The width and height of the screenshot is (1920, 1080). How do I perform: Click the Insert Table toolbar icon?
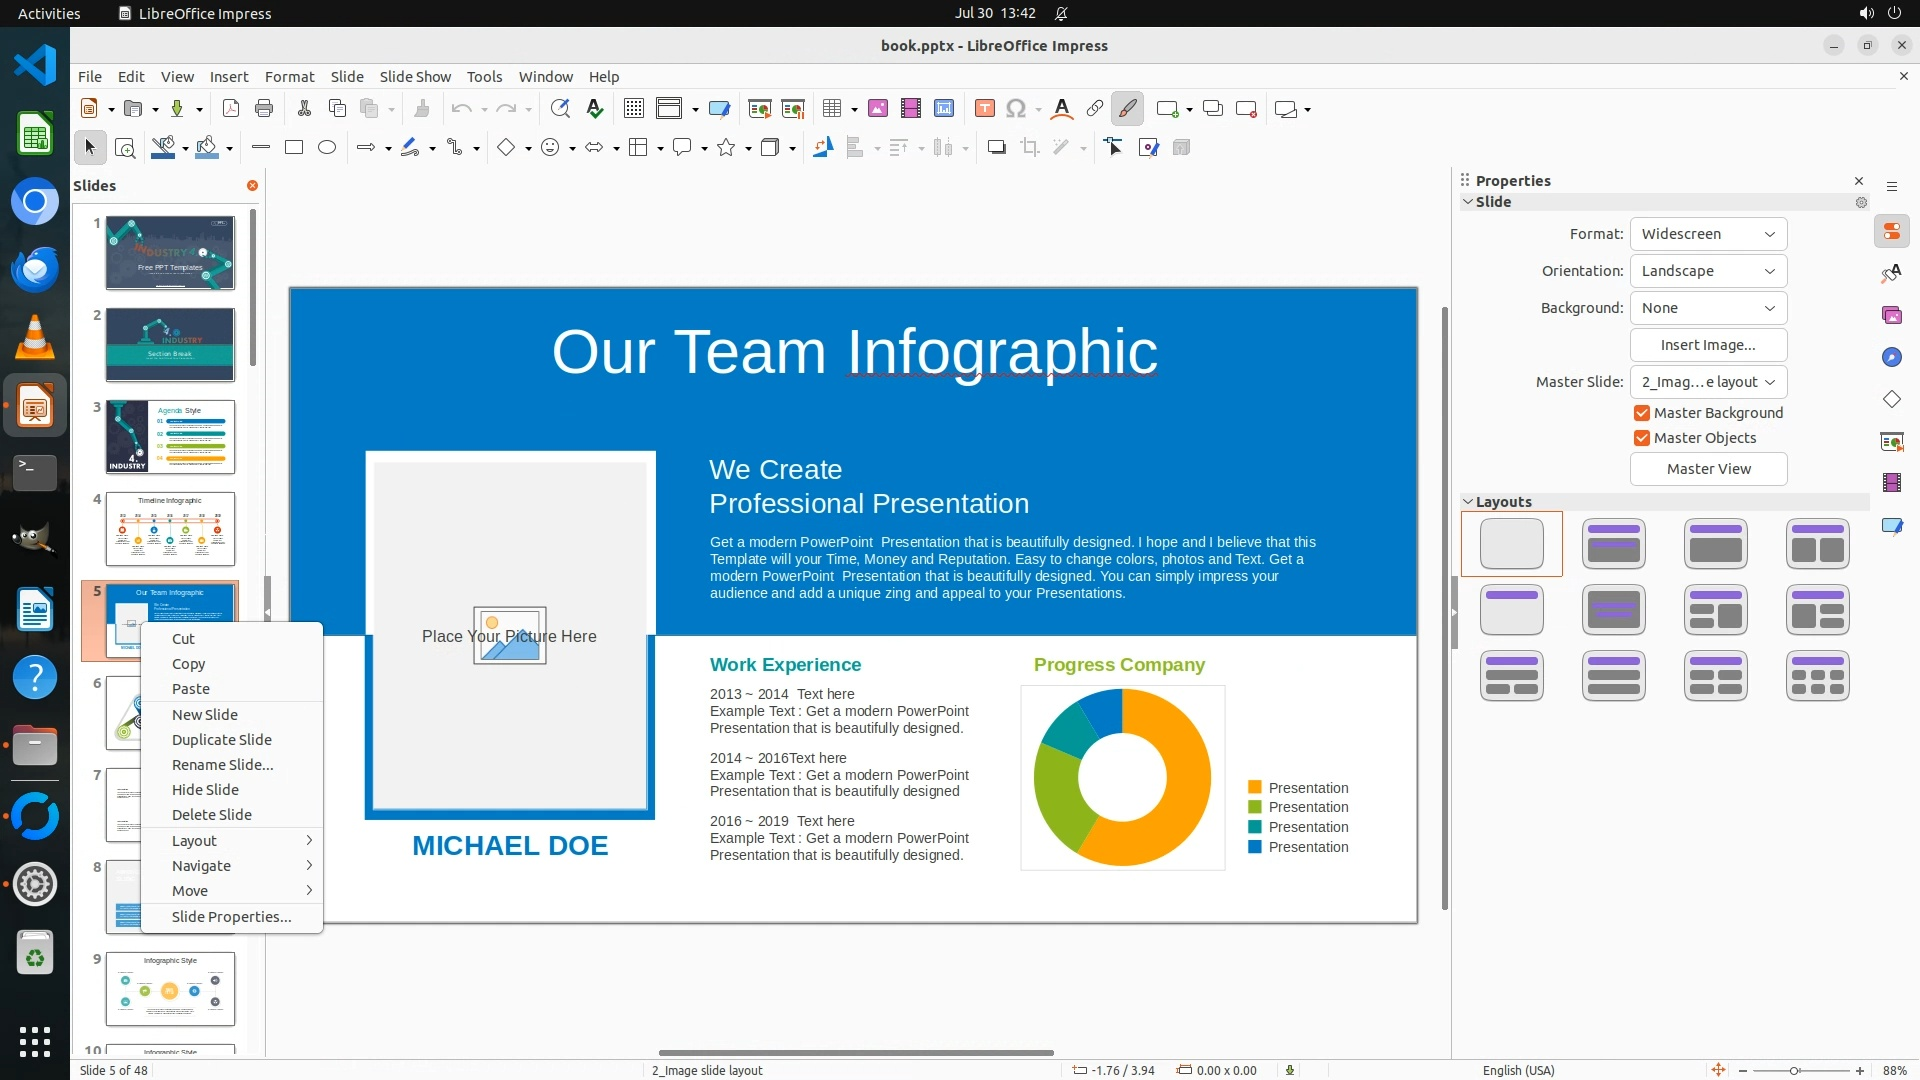coord(831,109)
